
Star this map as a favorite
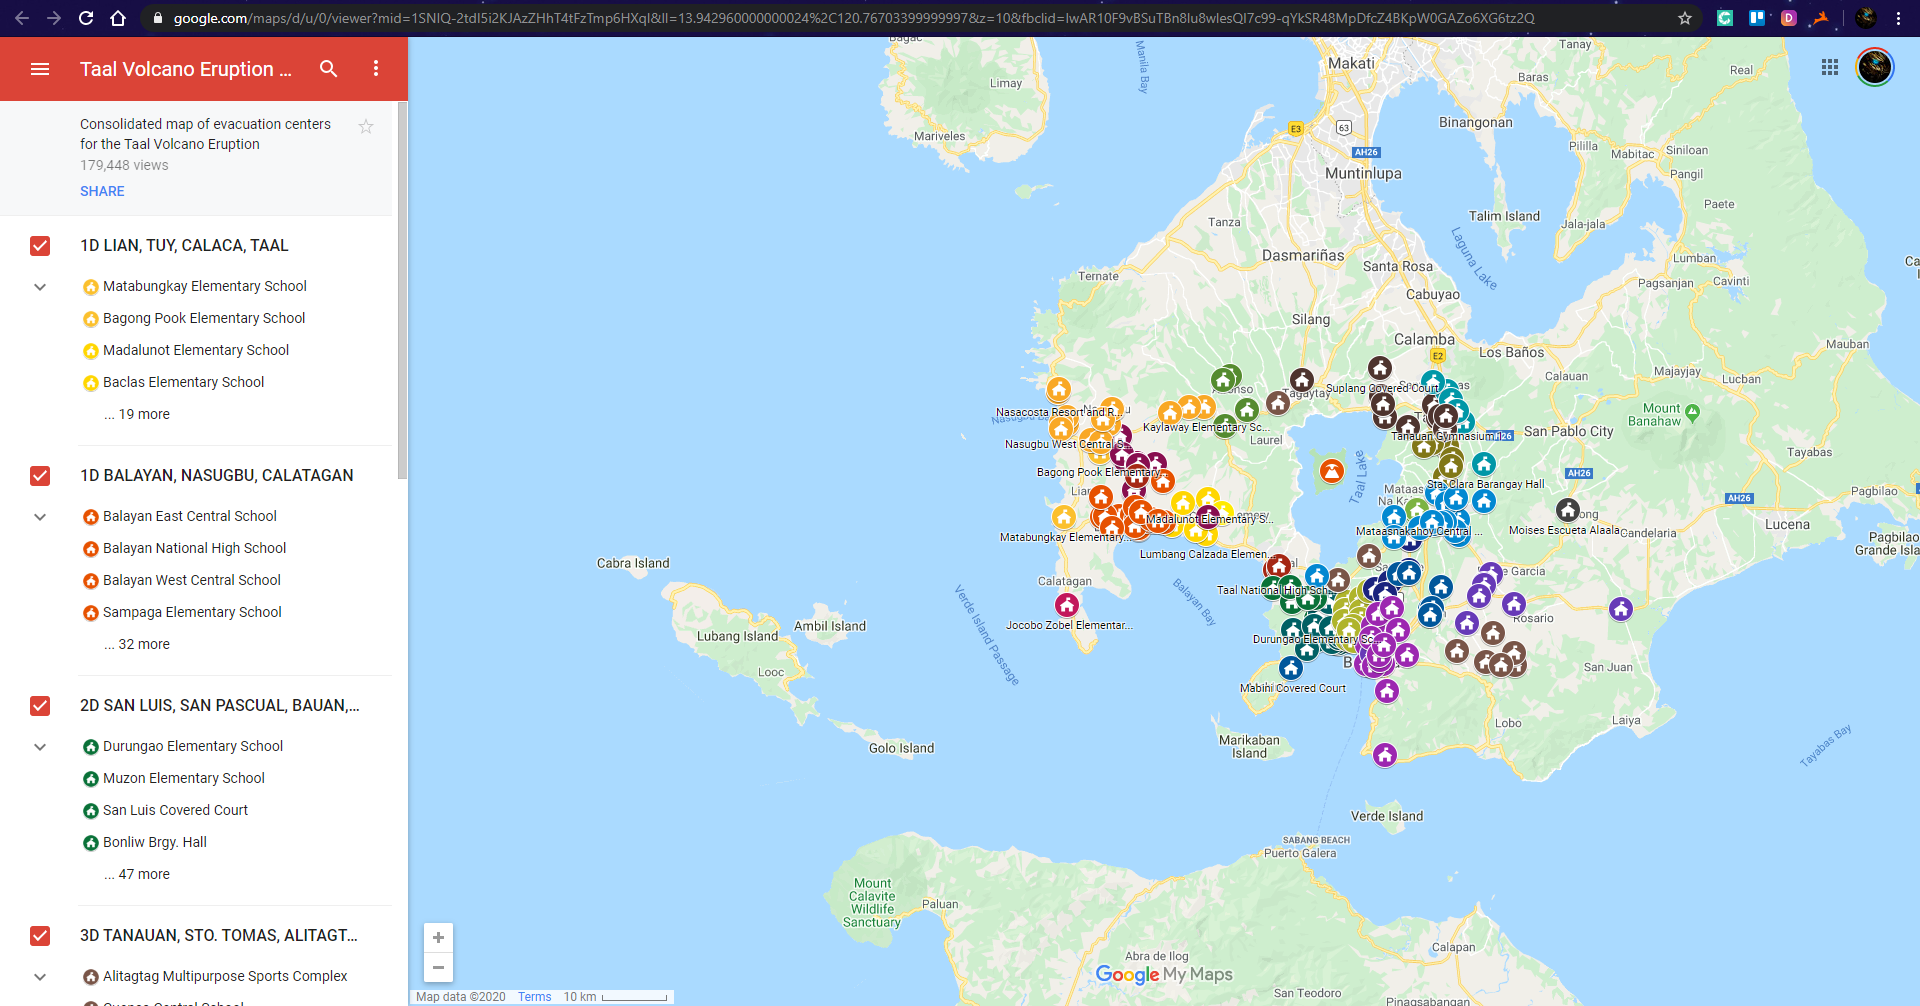[x=366, y=126]
